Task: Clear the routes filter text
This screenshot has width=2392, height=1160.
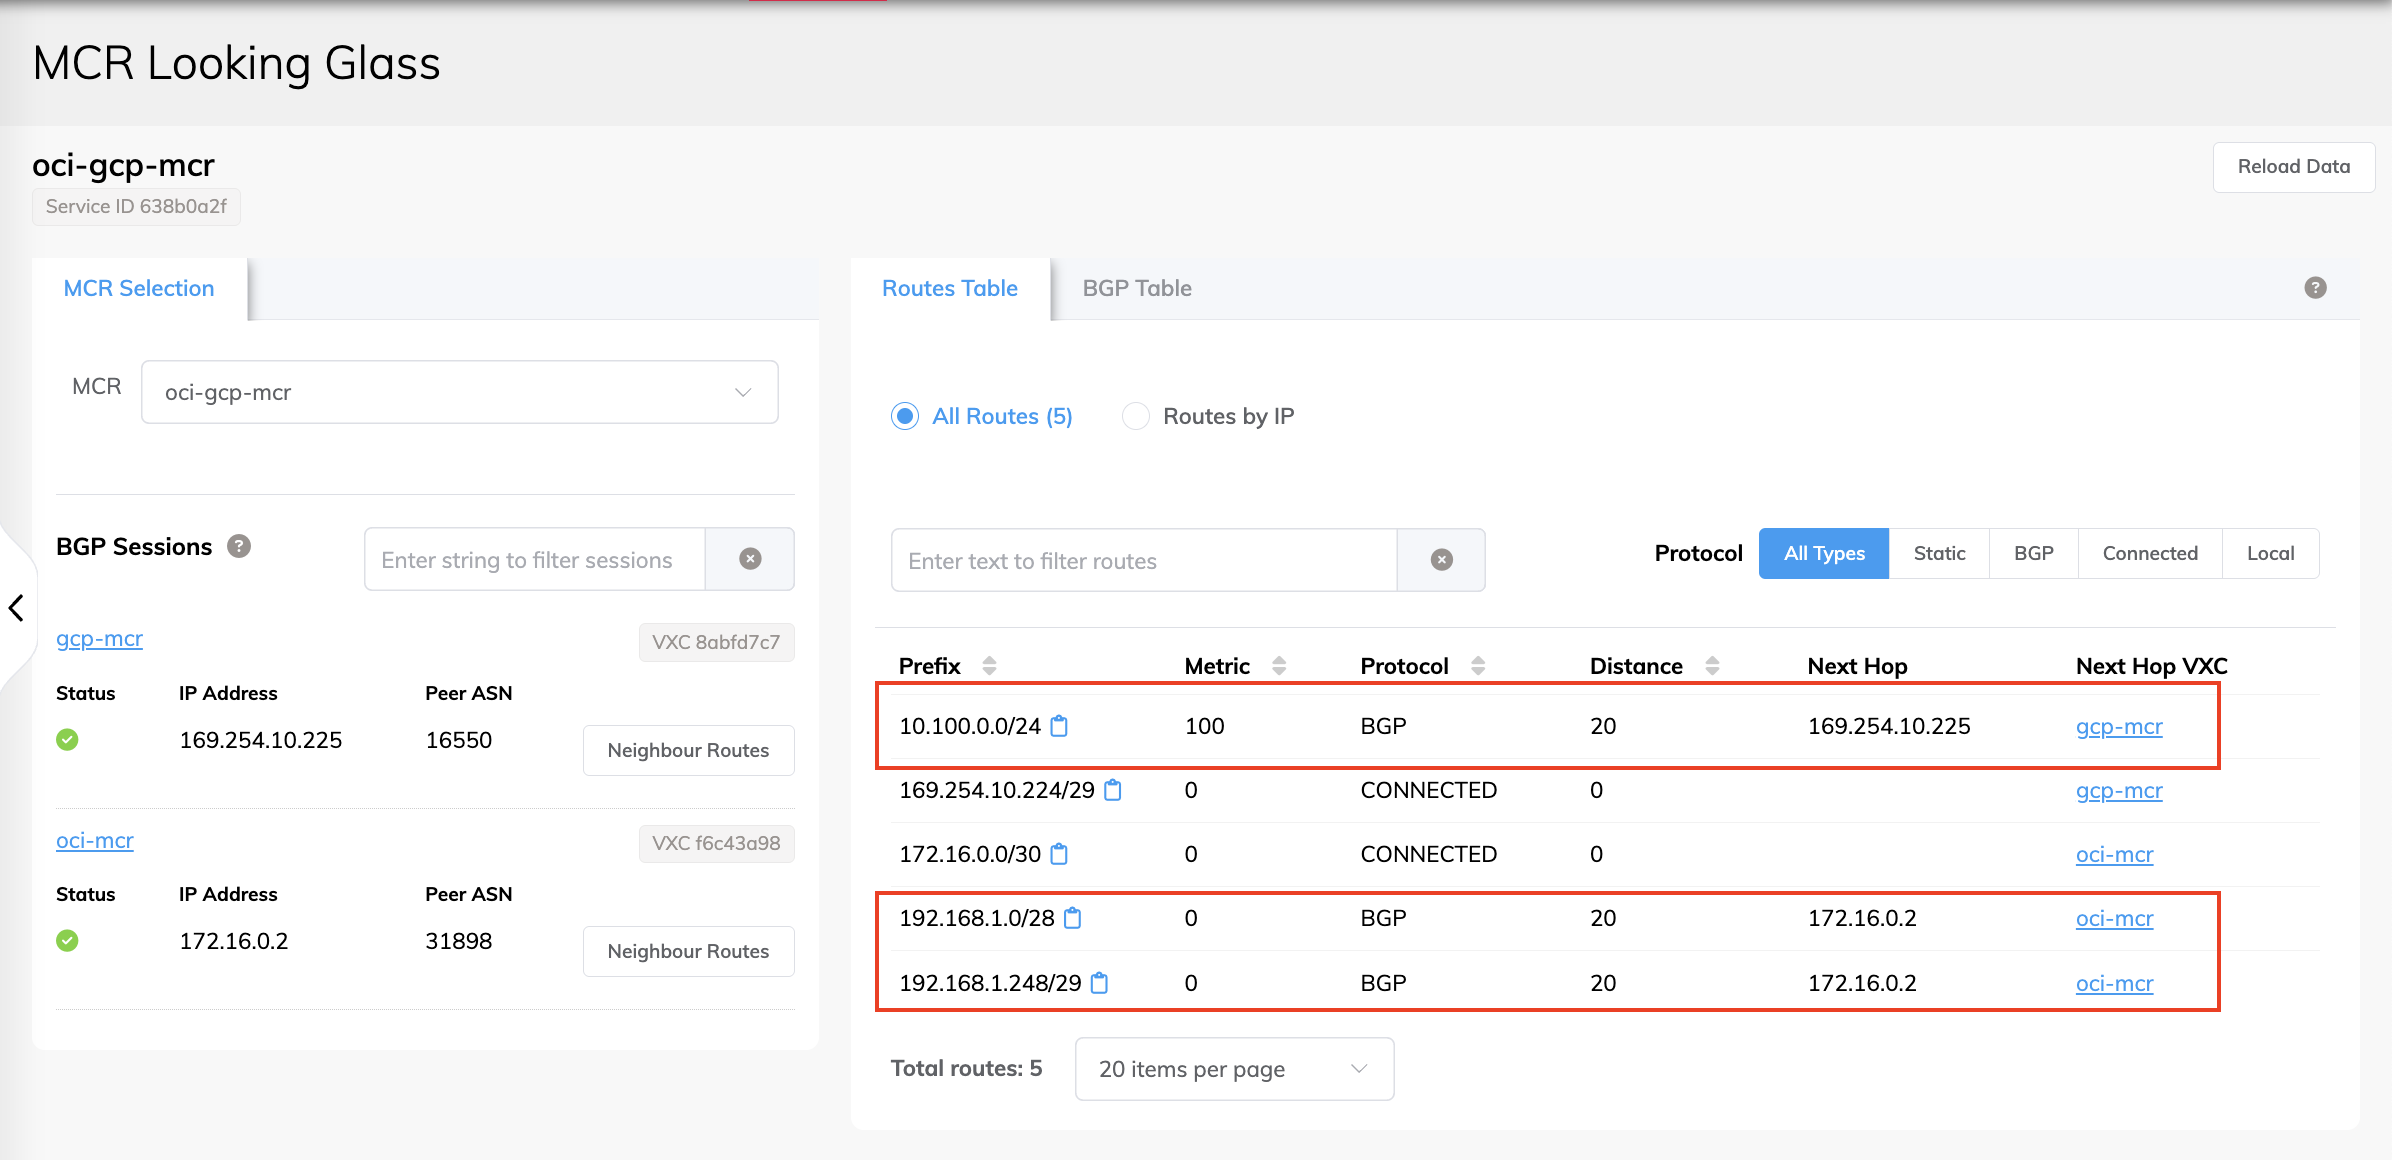Action: click(1441, 560)
